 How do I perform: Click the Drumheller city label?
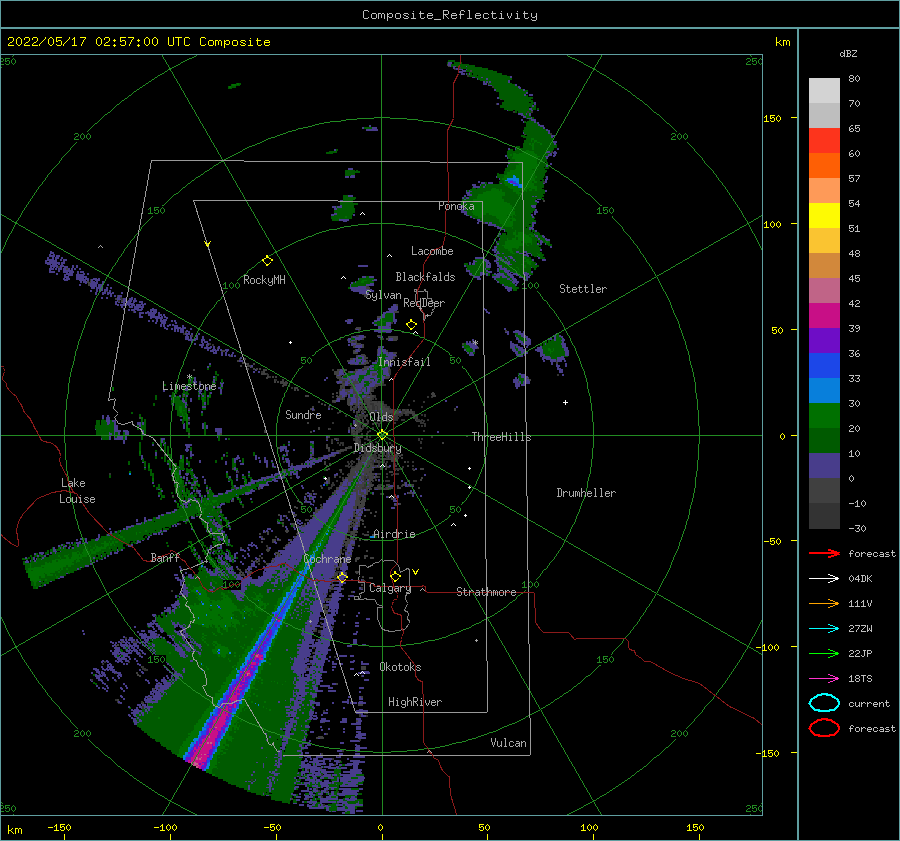[586, 493]
